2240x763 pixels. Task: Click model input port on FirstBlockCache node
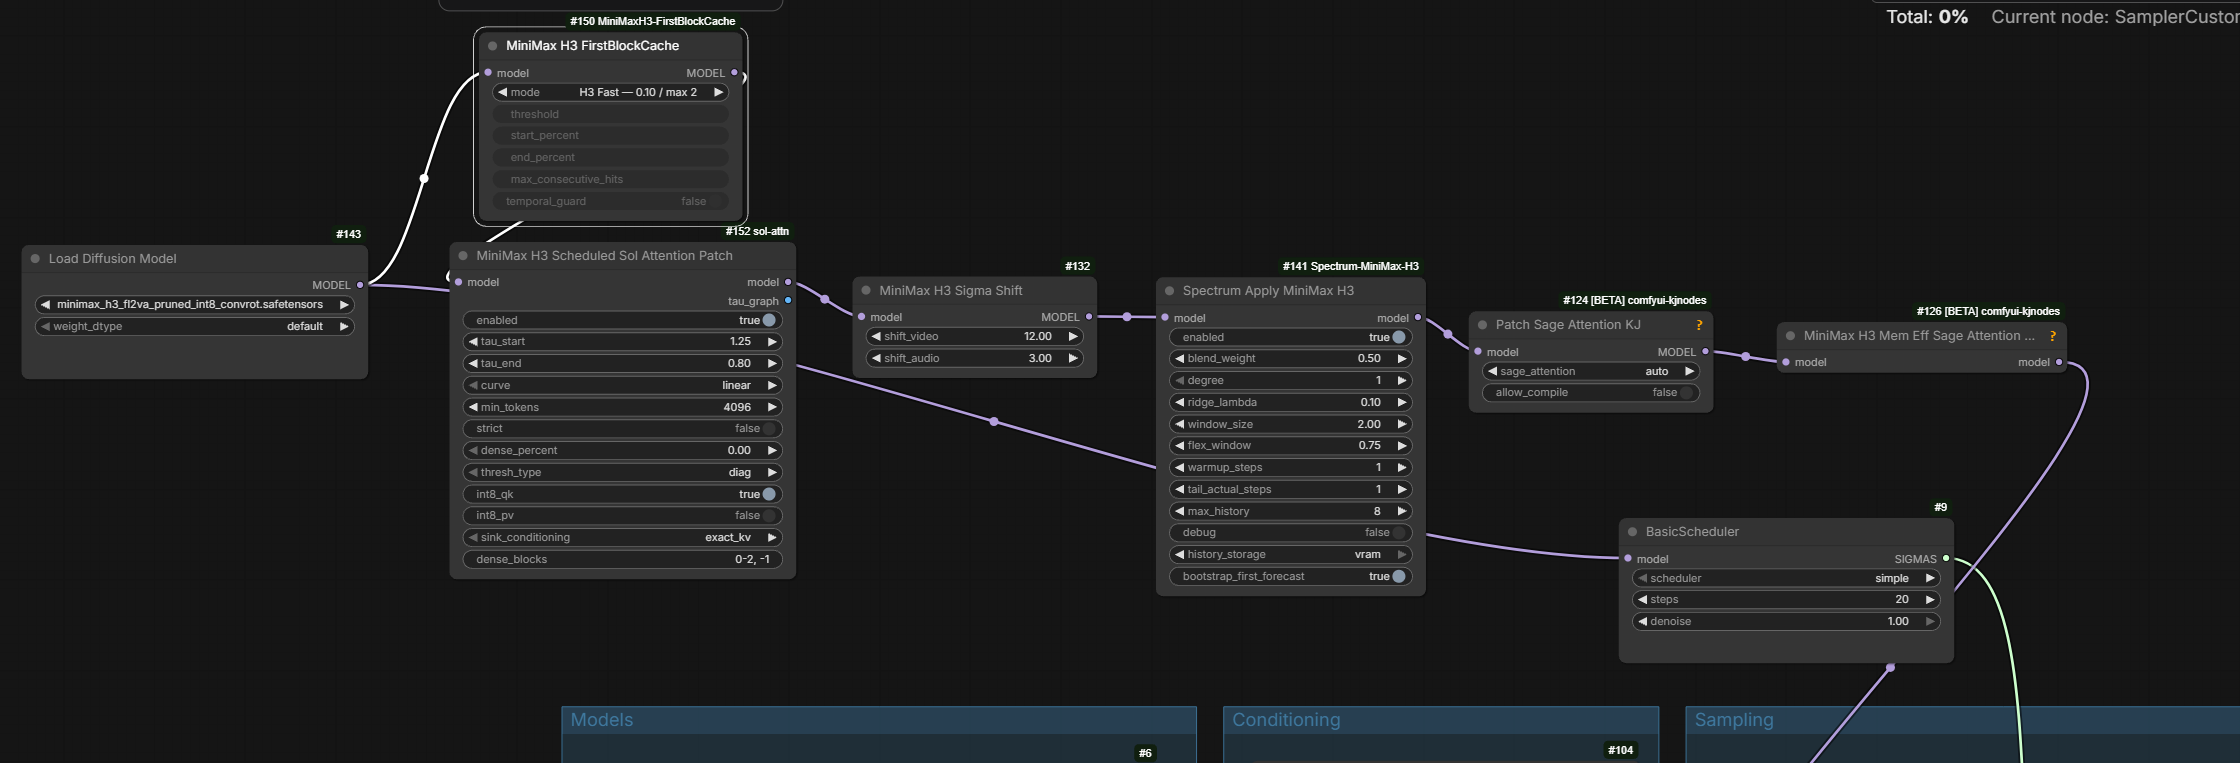click(488, 73)
